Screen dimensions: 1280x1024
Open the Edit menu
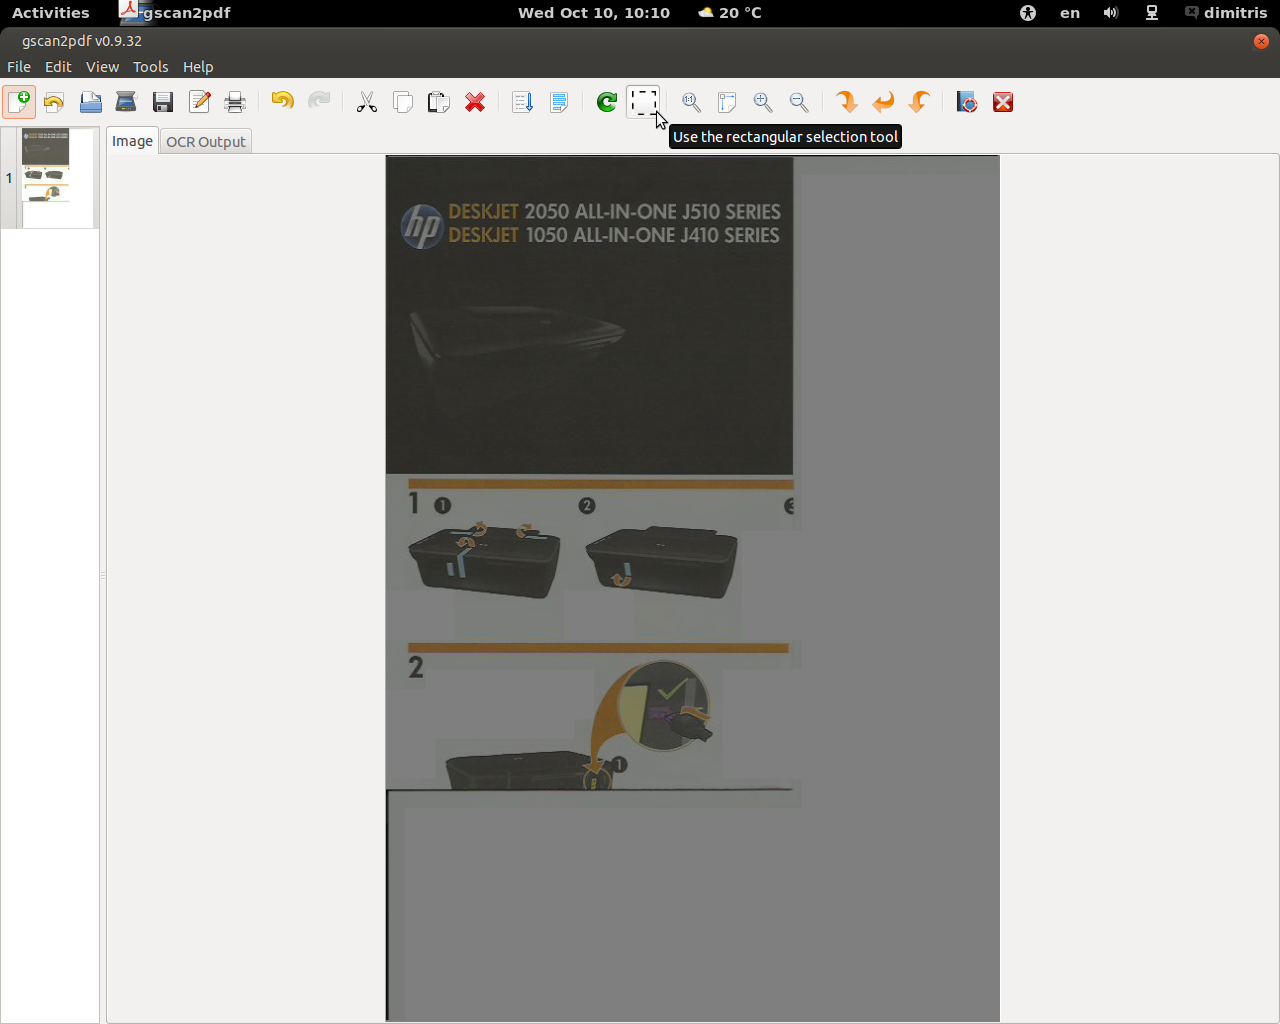(58, 67)
